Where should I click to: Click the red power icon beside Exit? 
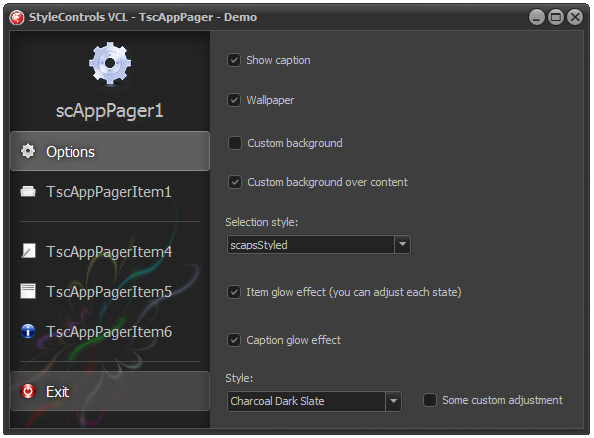point(28,391)
